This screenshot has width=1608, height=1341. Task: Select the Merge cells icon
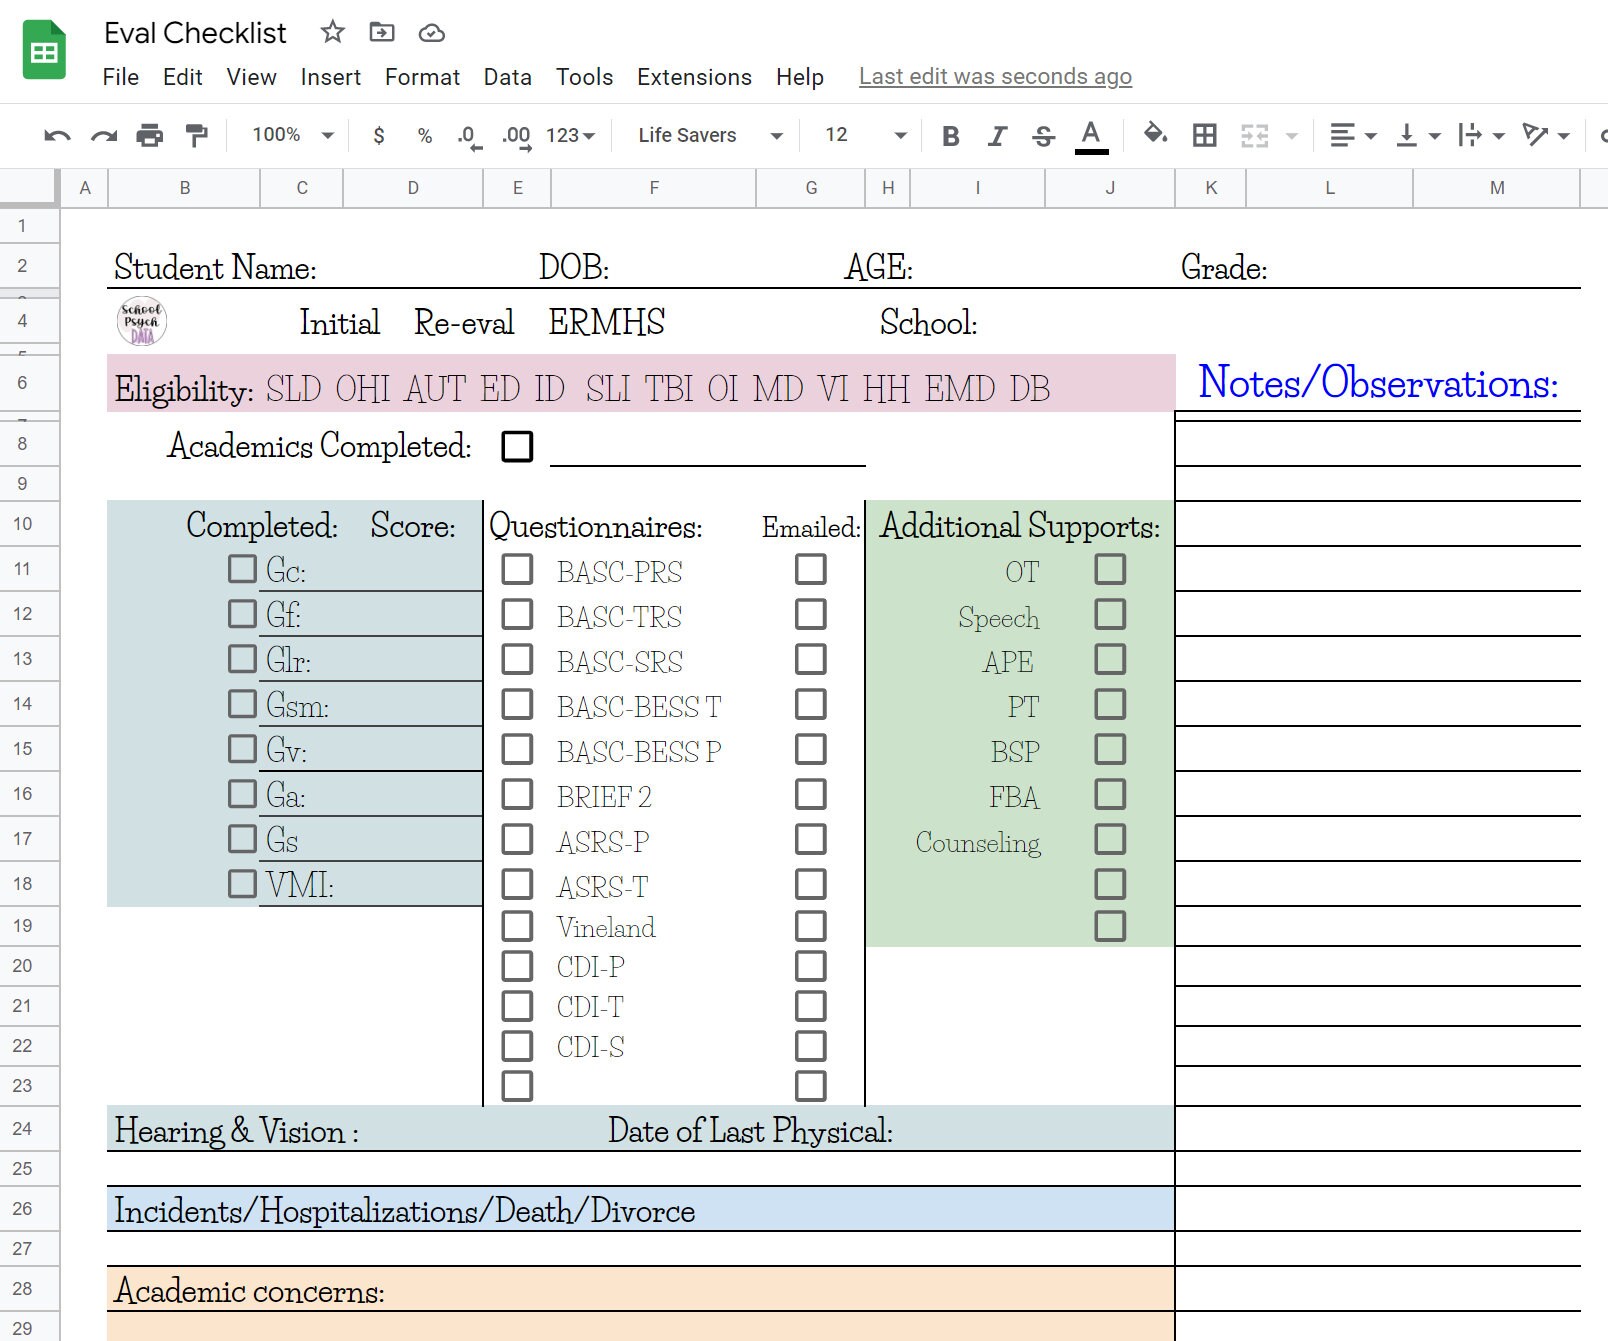1256,135
